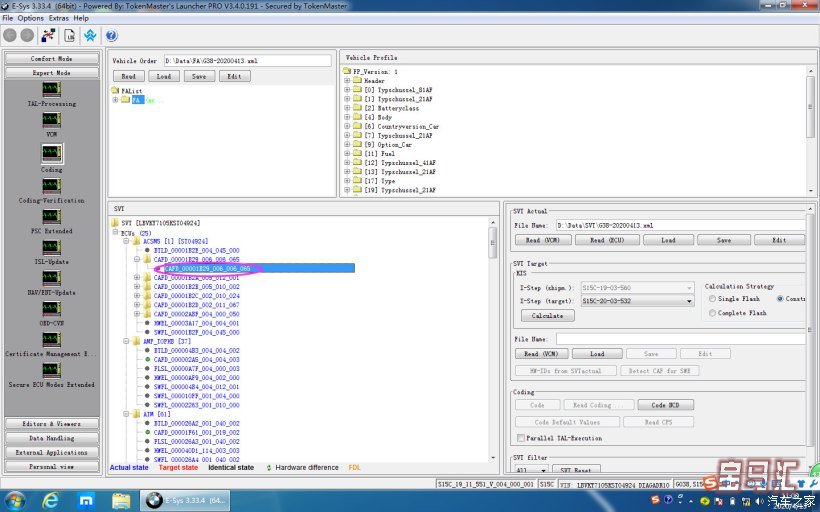Select Single Flash radio button
The height and width of the screenshot is (512, 820).
pyautogui.click(x=712, y=299)
